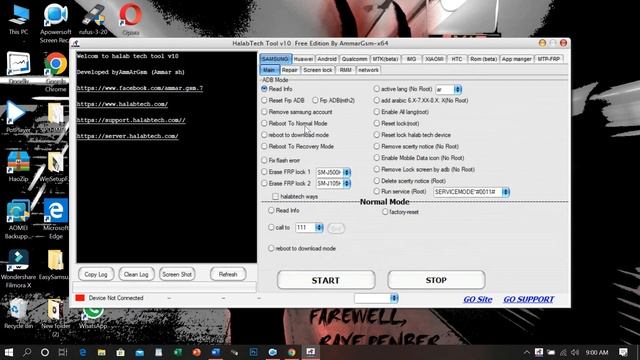The height and width of the screenshot is (360, 640).
Task: Open SERVICEMODE run service dropdown
Action: click(505, 192)
